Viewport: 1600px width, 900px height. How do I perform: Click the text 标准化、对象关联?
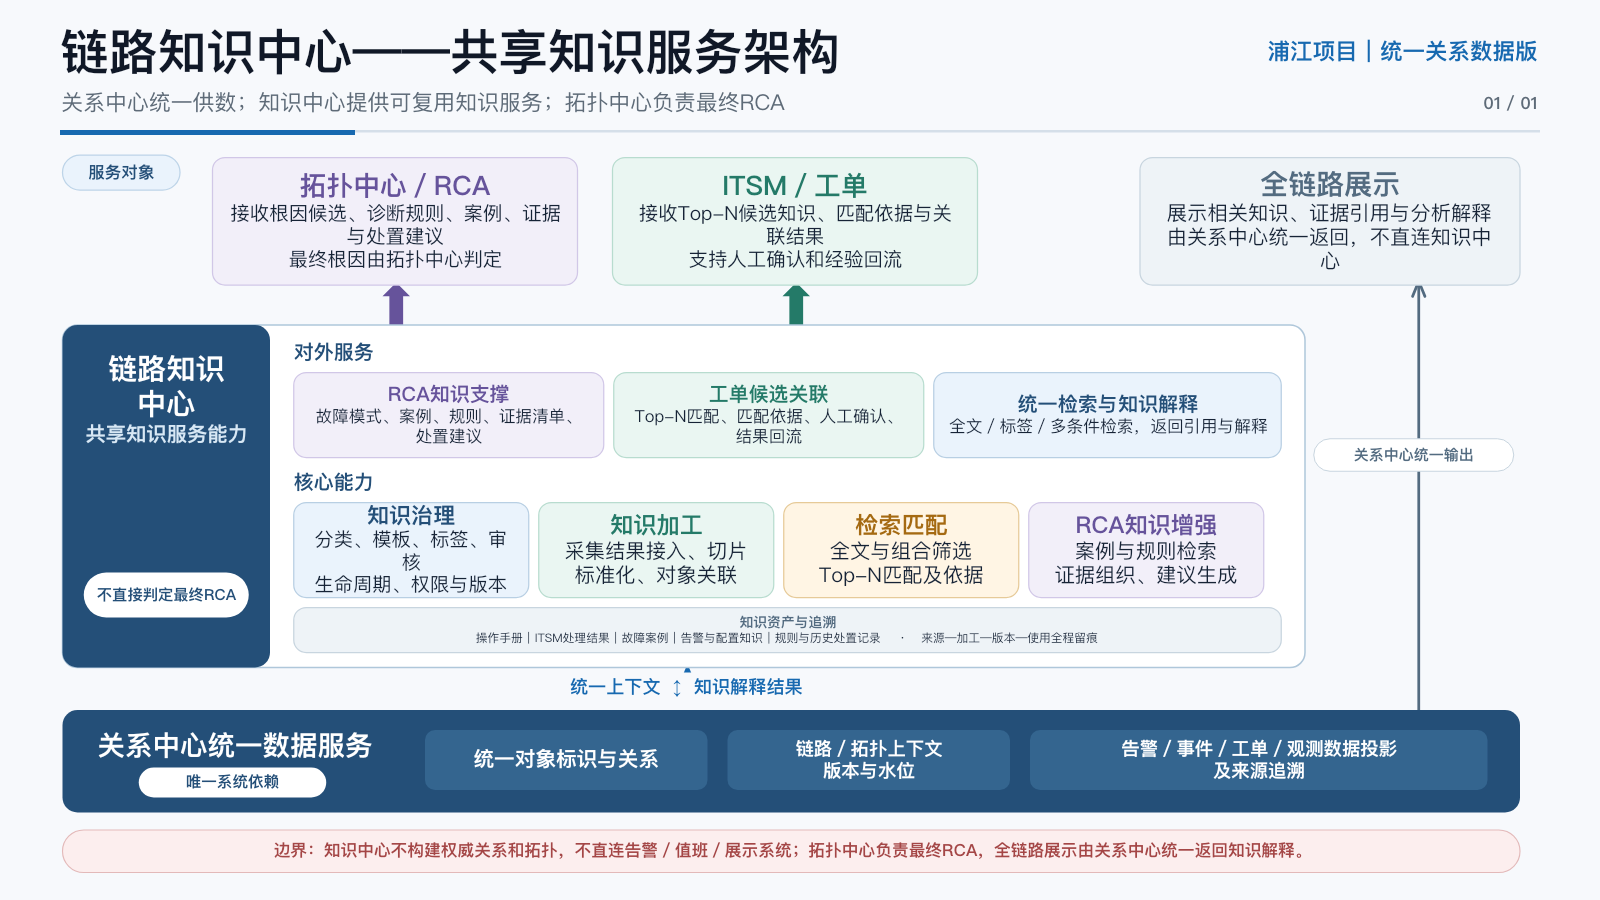click(x=656, y=575)
